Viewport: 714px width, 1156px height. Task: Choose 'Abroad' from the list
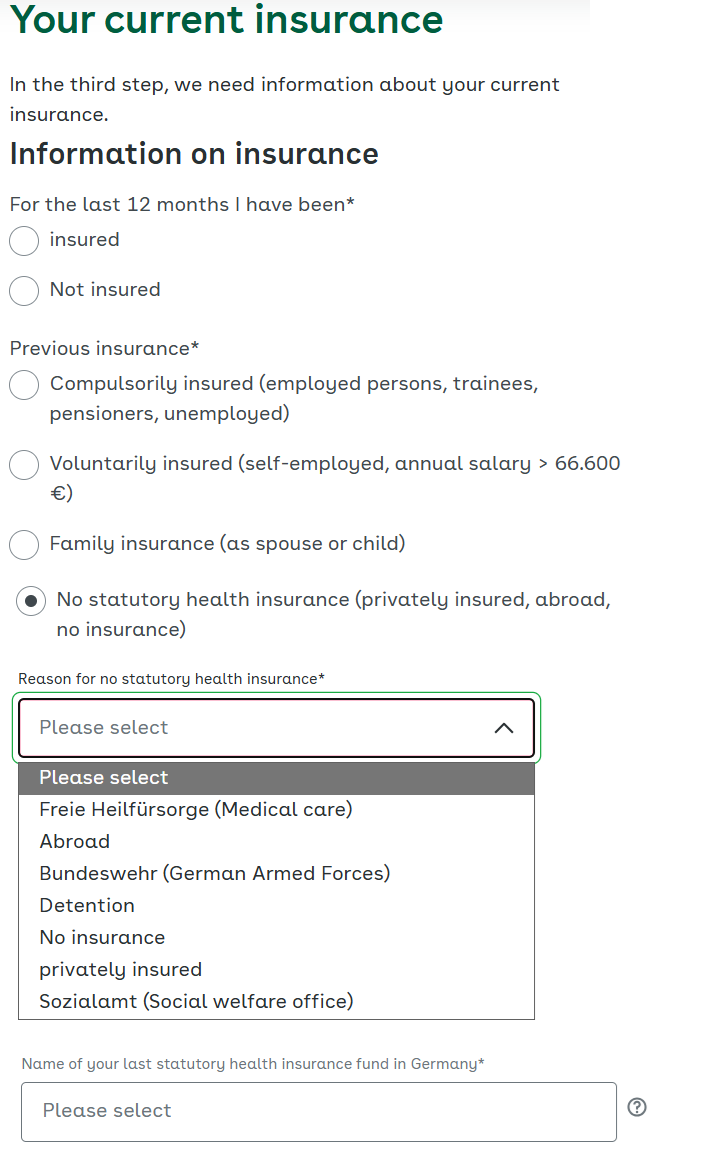277,842
